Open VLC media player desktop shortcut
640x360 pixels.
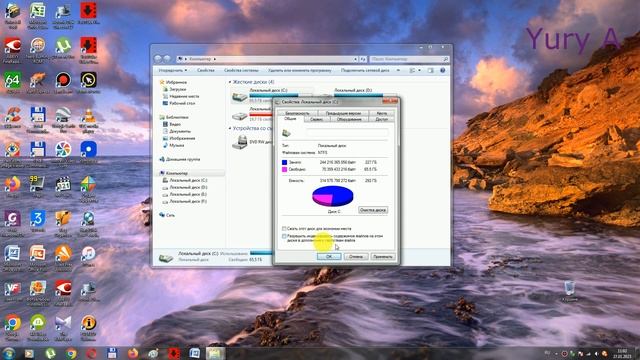point(88,116)
